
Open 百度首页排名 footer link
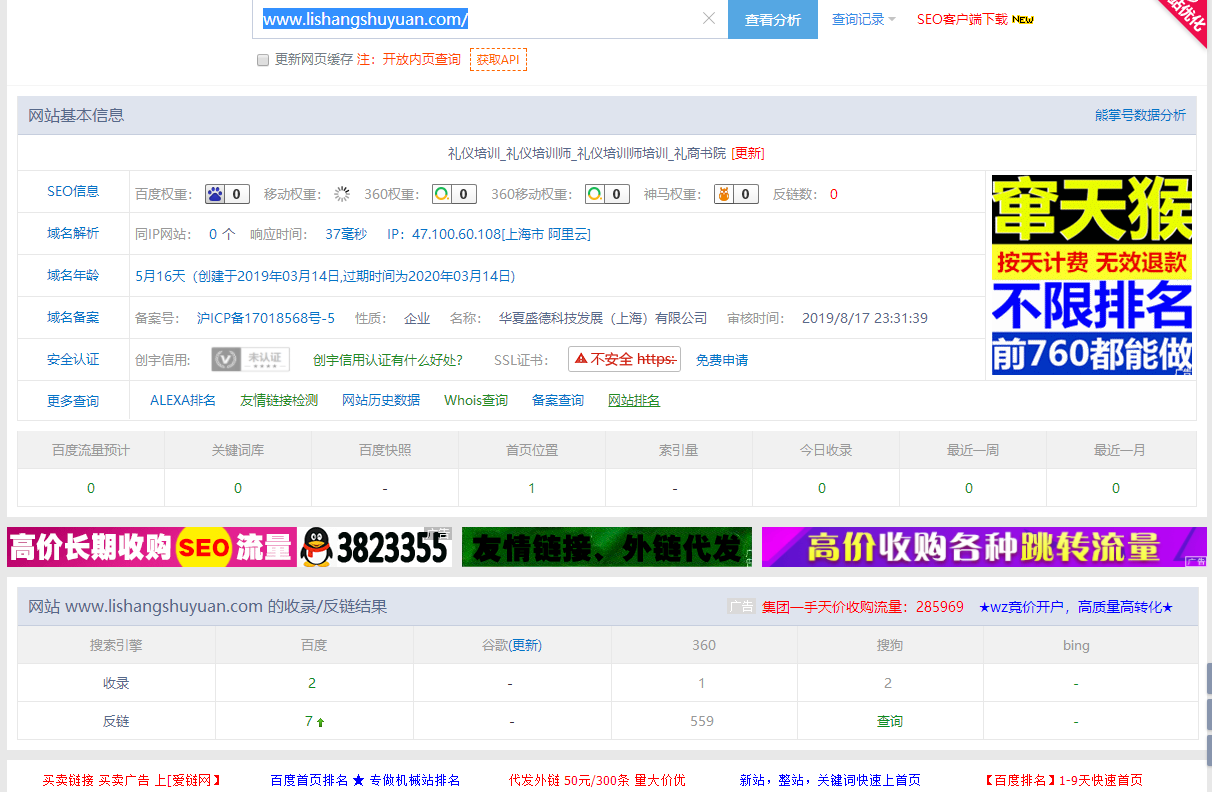365,780
